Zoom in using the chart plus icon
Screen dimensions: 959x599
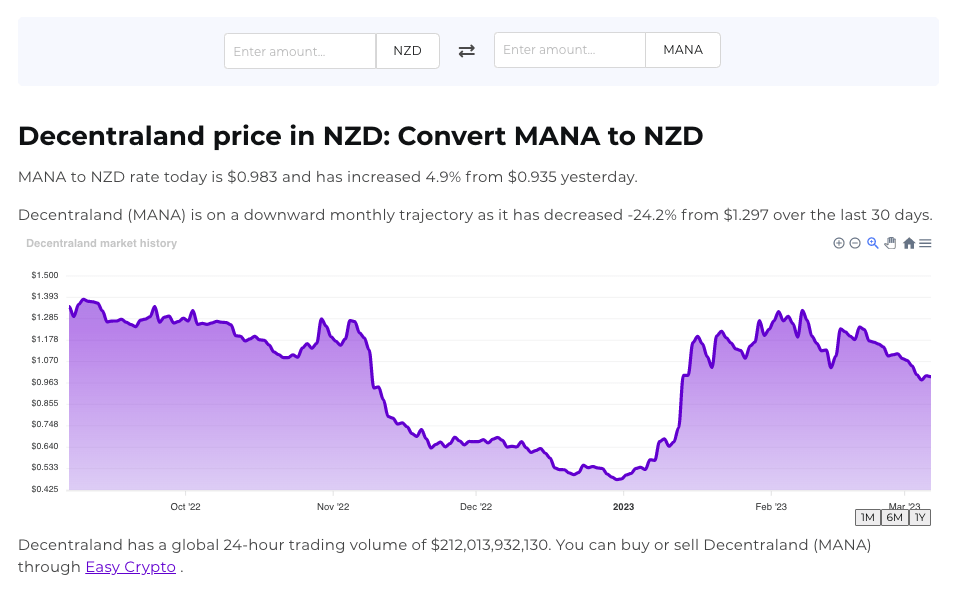coord(839,243)
